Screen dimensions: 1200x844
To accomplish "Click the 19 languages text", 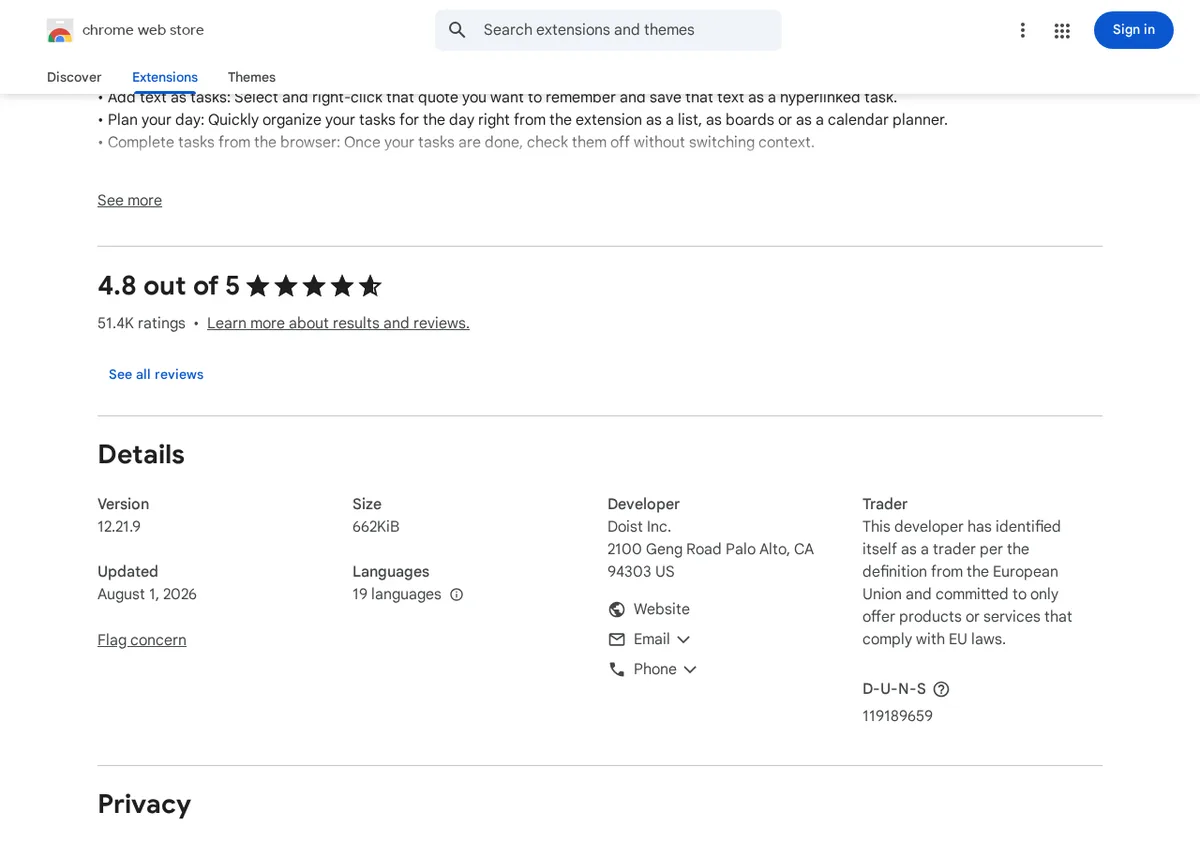I will [396, 594].
